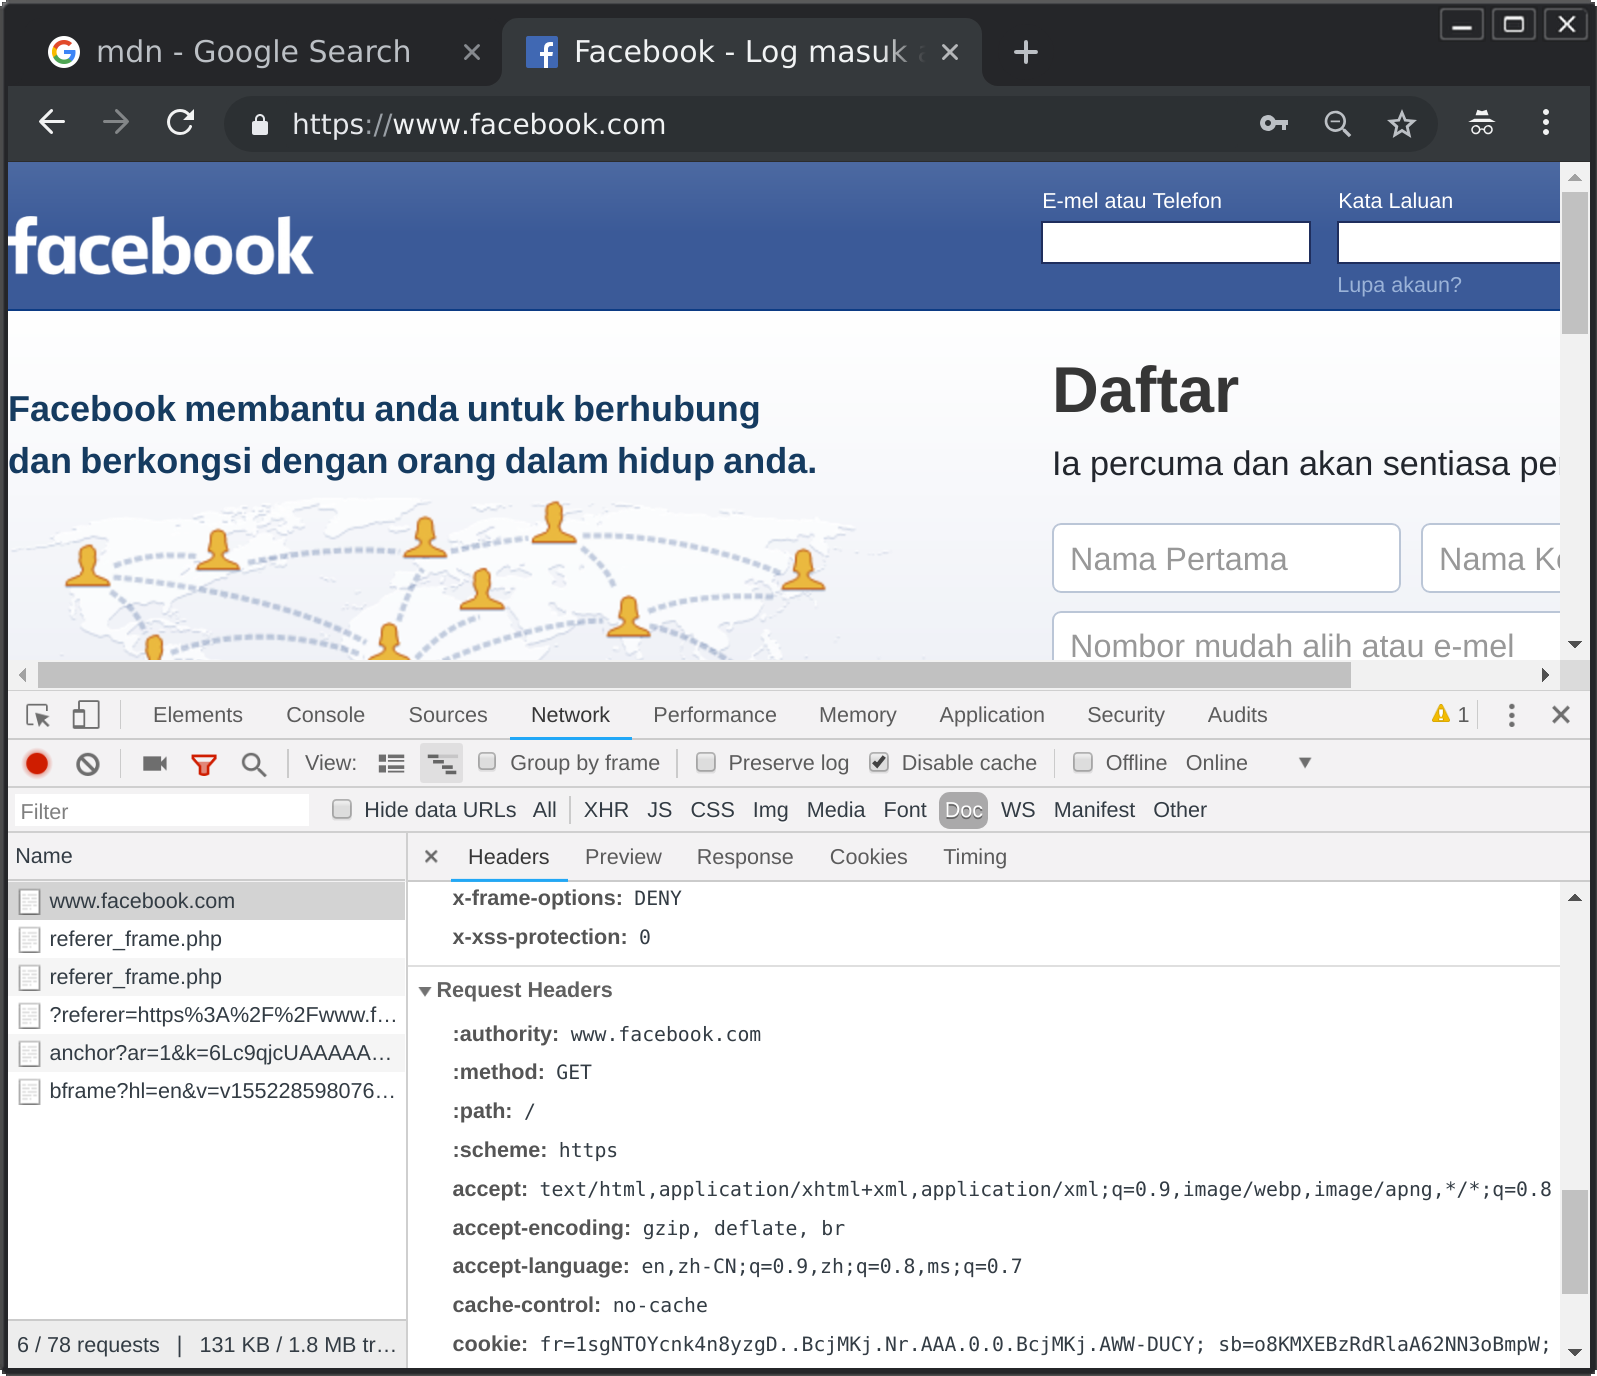Image resolution: width=1597 pixels, height=1376 pixels.
Task: Click the capture screenshots camera icon
Action: (x=155, y=764)
